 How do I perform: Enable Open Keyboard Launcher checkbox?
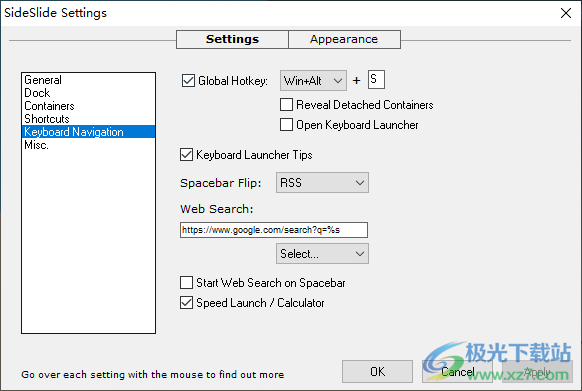point(286,125)
